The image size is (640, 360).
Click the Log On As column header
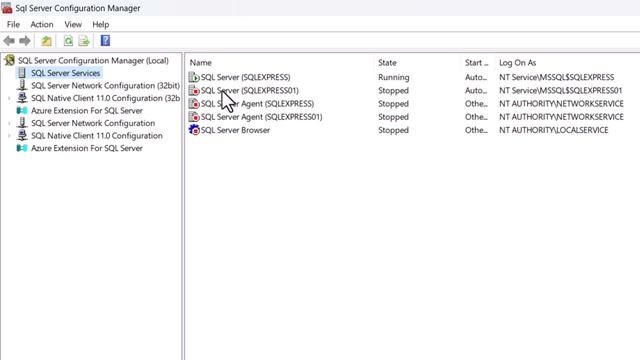517,63
